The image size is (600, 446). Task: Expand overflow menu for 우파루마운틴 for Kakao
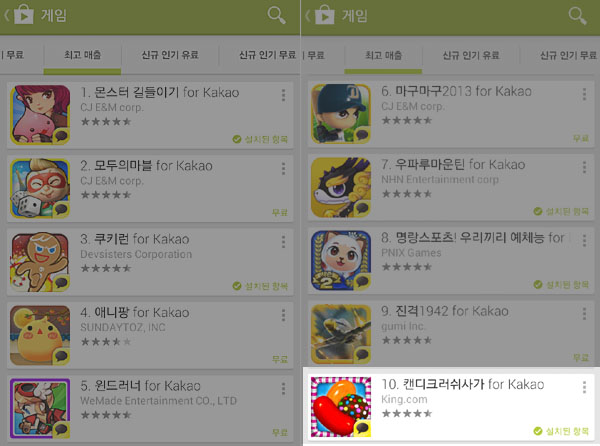(584, 167)
